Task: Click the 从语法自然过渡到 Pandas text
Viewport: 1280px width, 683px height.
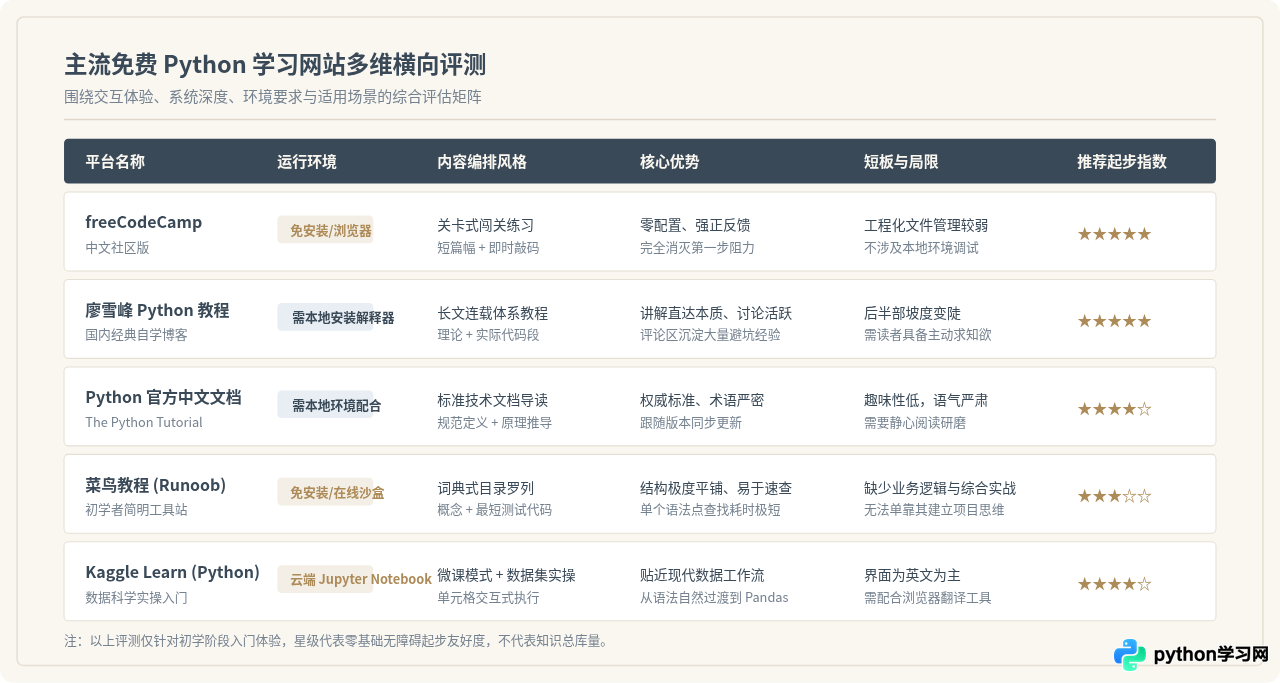Action: (714, 597)
